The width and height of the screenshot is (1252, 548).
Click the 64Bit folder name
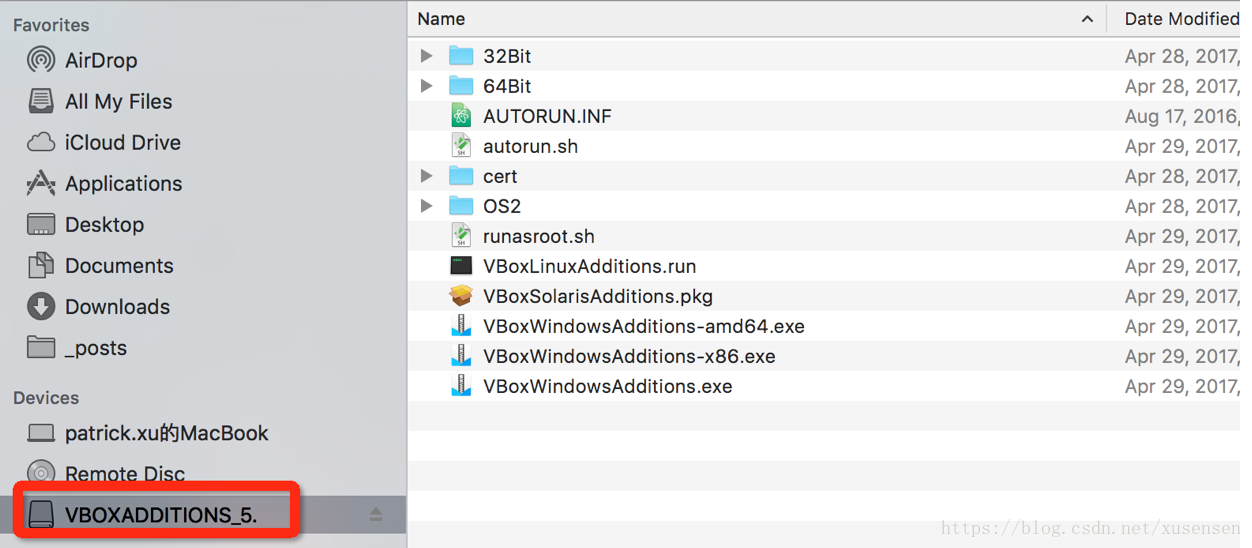(507, 86)
